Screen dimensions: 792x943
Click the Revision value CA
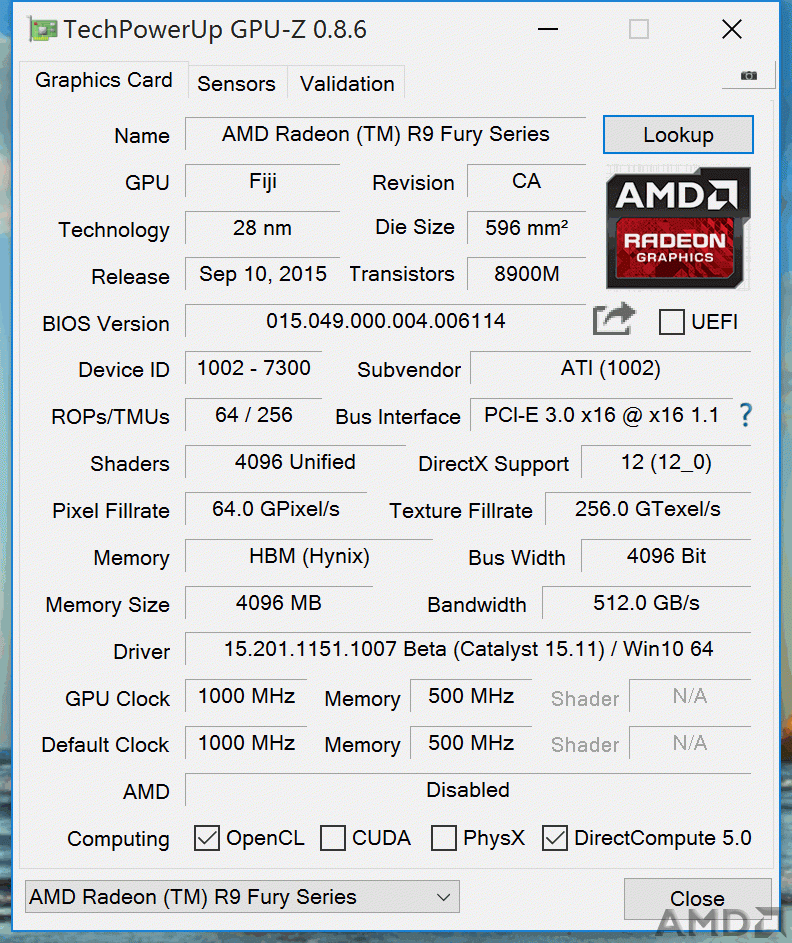click(x=526, y=181)
